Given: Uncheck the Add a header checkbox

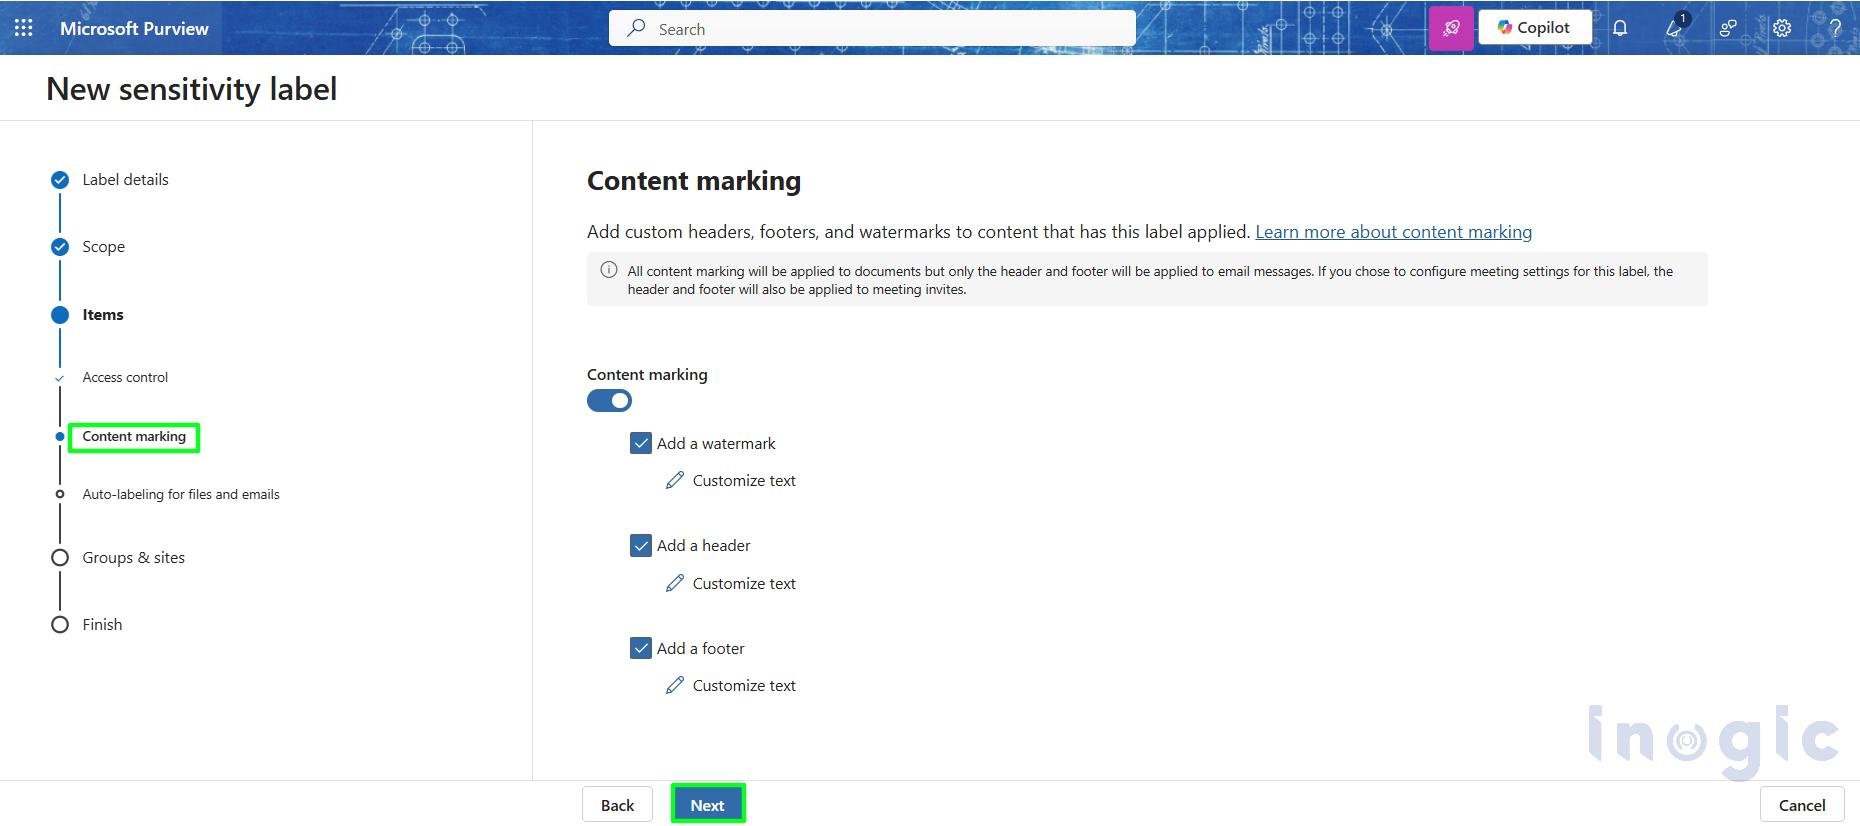Looking at the screenshot, I should pos(641,546).
